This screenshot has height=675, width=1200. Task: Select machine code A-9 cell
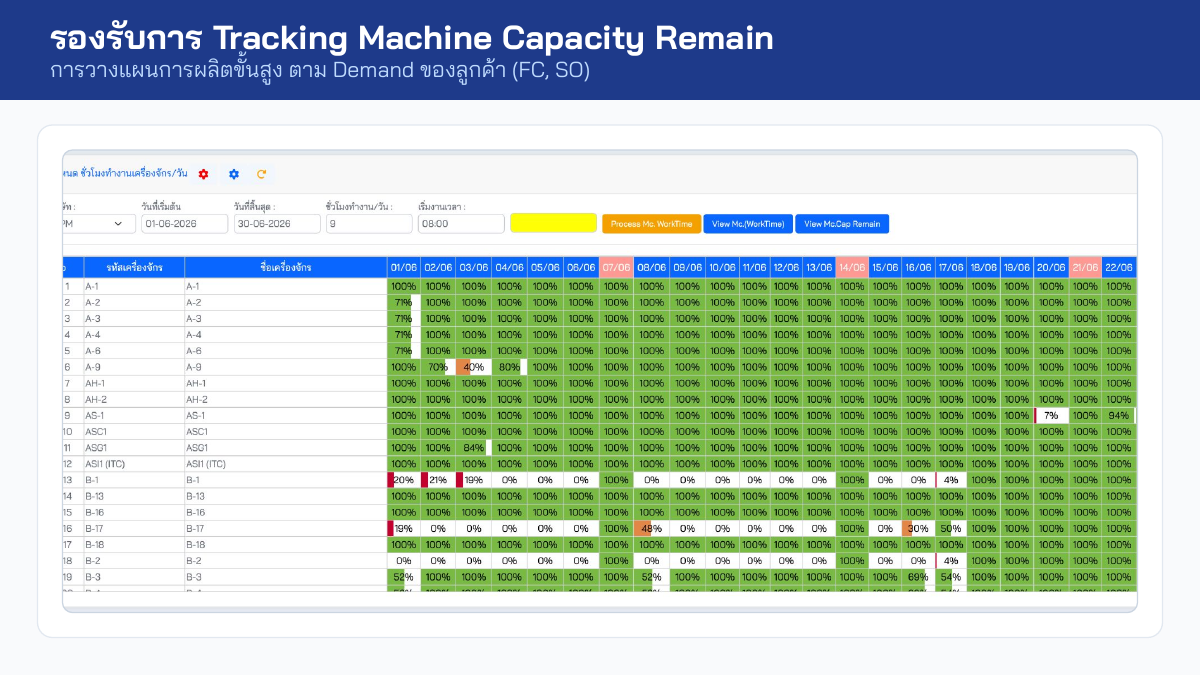pos(132,367)
